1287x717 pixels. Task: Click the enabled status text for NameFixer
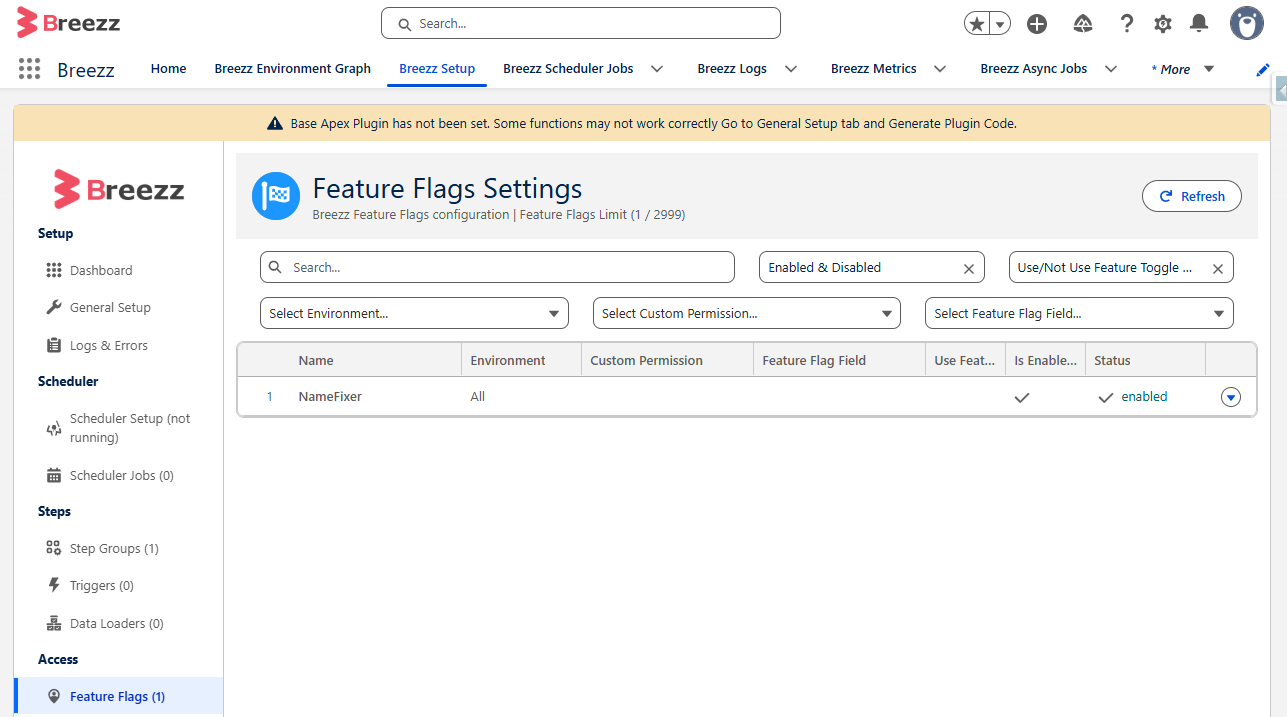tap(1144, 397)
